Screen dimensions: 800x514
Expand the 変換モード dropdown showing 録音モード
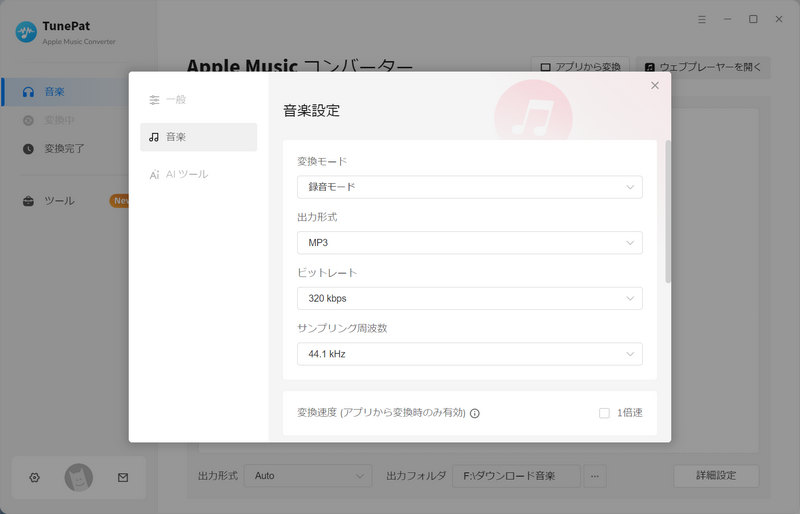tap(469, 187)
